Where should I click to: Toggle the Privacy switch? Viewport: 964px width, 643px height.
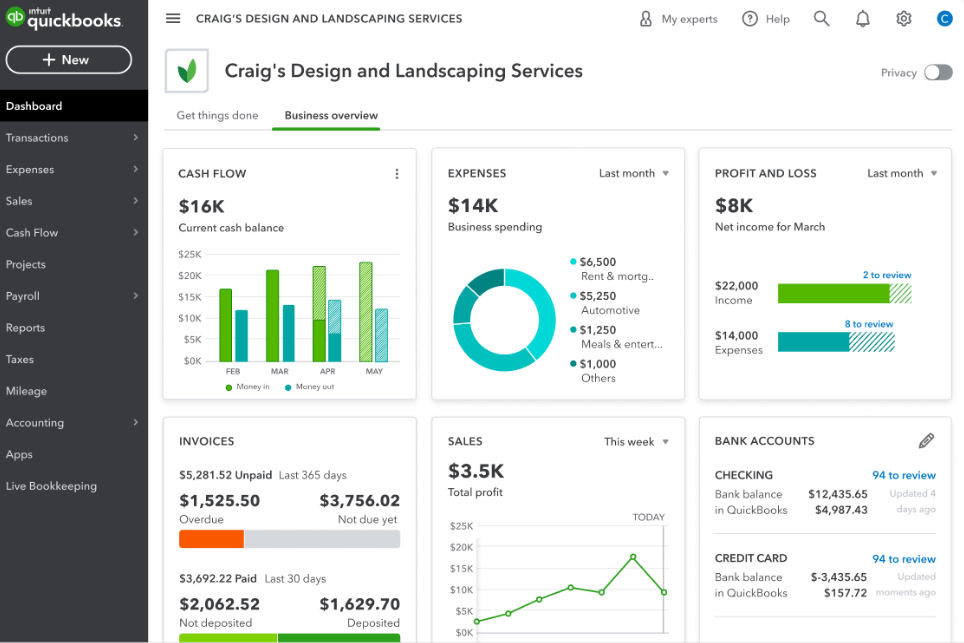(937, 72)
